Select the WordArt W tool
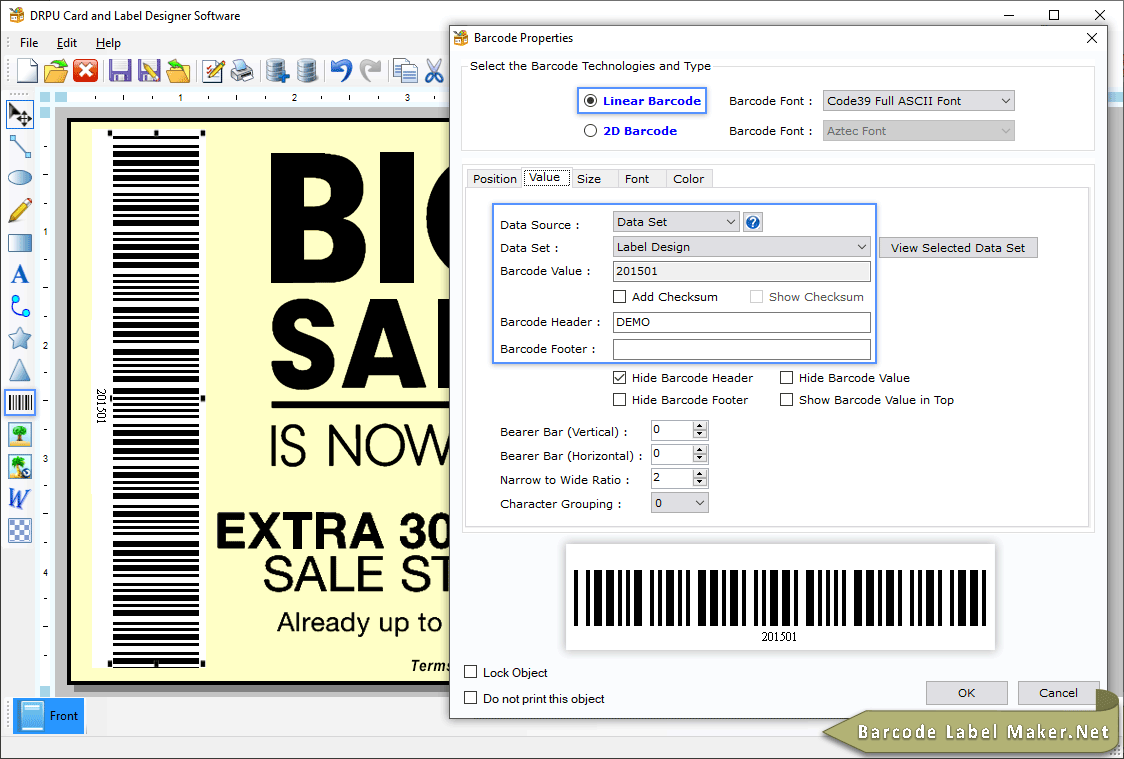The width and height of the screenshot is (1124, 759). click(x=20, y=498)
